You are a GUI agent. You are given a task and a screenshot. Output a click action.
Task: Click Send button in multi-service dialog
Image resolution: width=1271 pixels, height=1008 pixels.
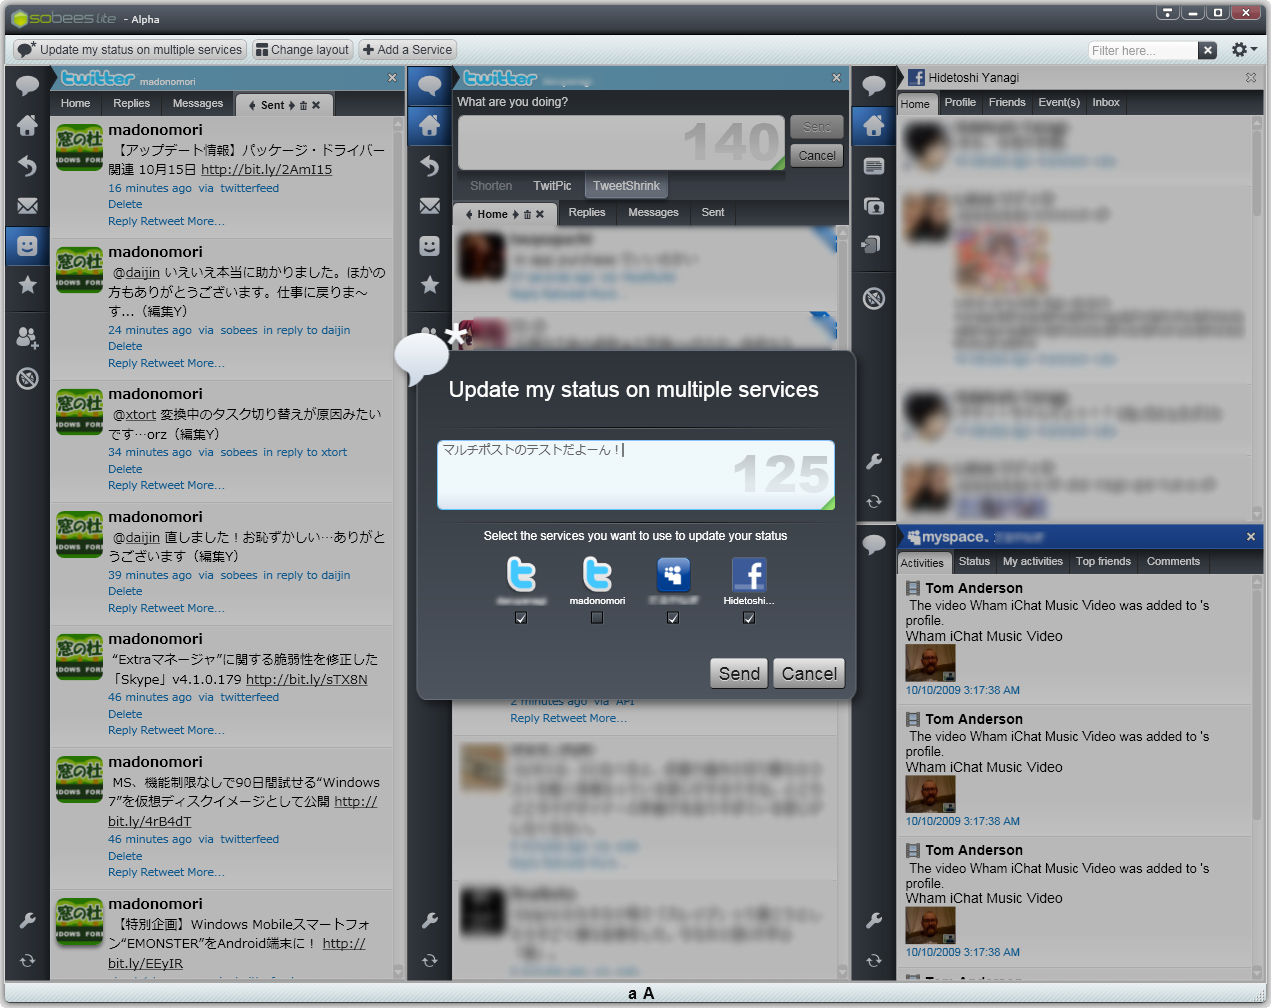pos(739,673)
